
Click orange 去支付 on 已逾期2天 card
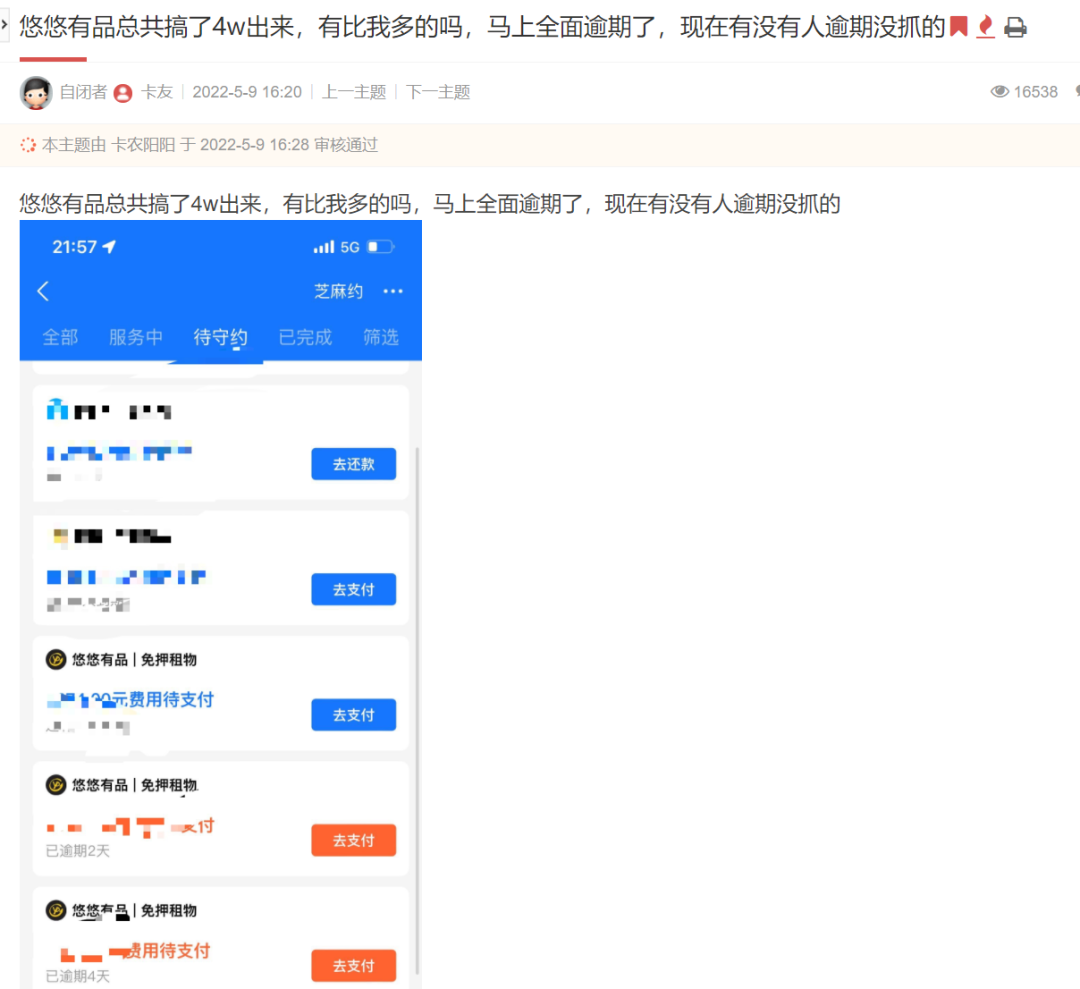[353, 840]
